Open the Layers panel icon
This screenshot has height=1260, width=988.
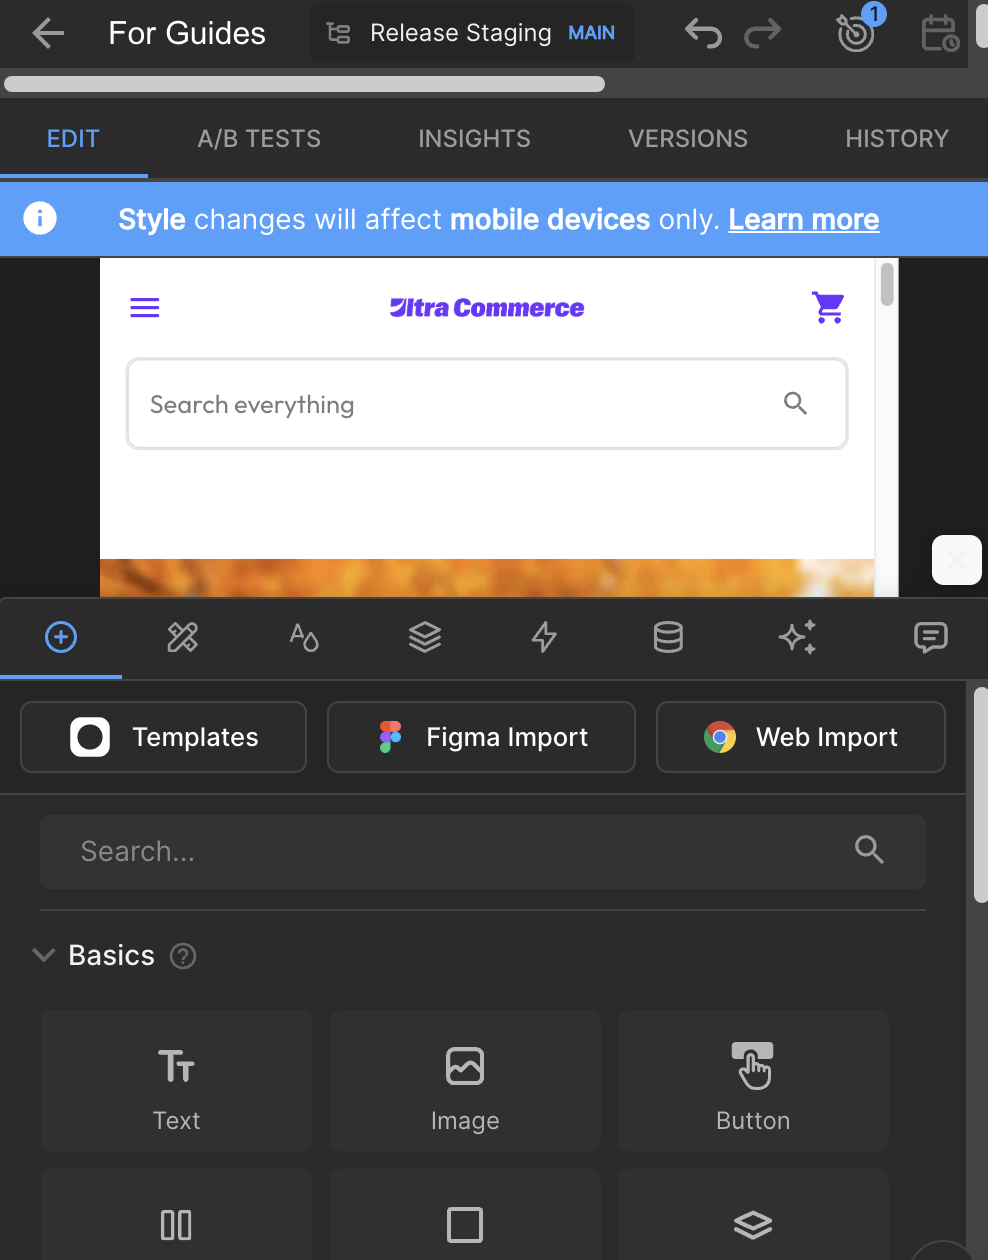click(x=425, y=637)
